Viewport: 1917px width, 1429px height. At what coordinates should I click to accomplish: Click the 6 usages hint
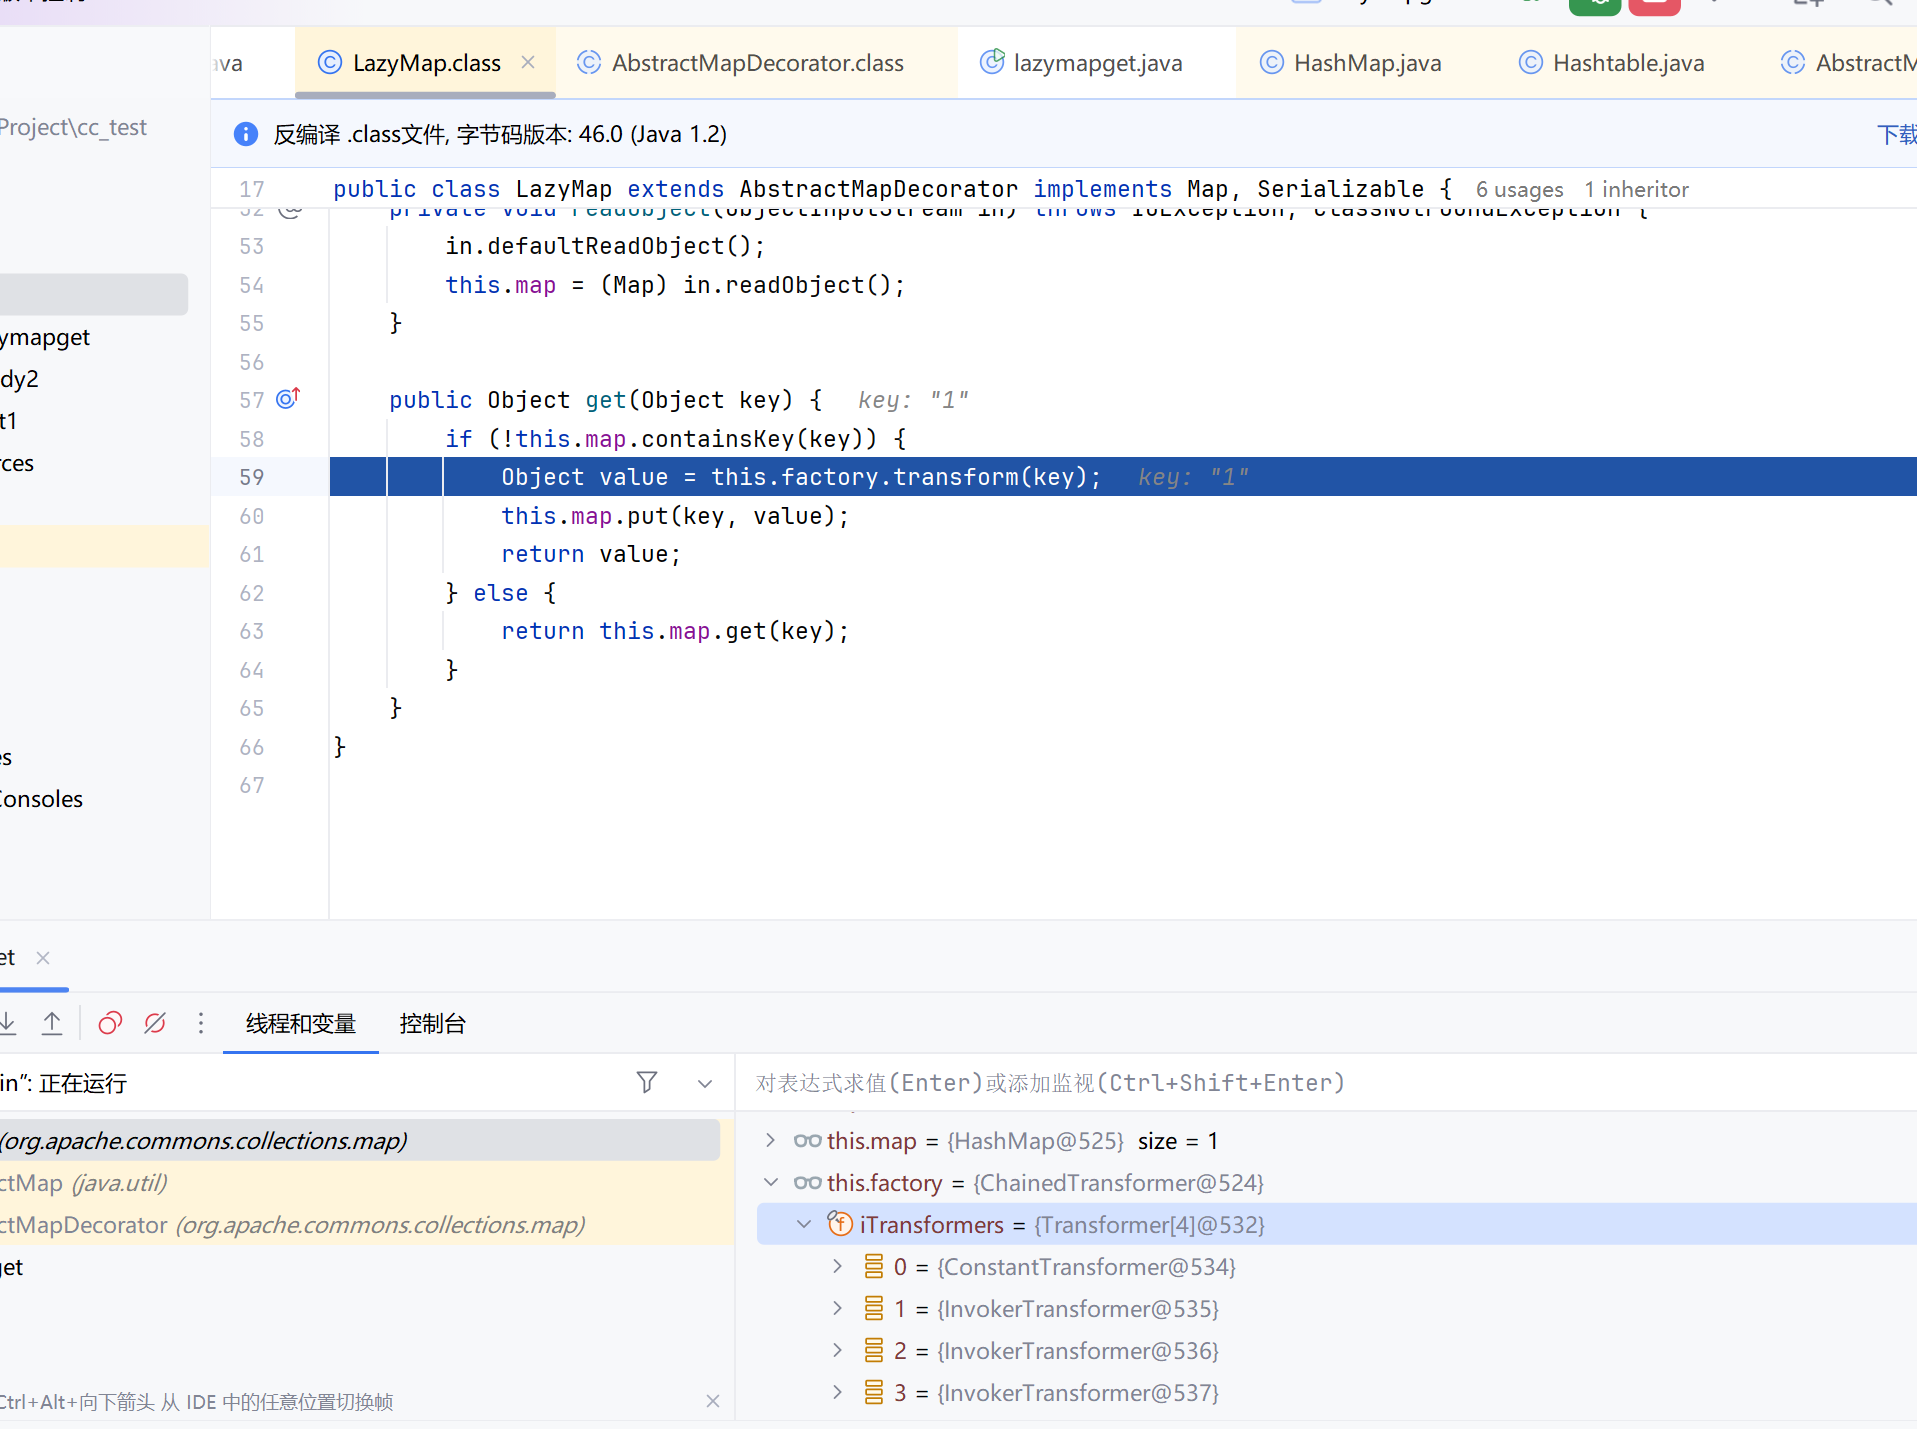(x=1519, y=189)
